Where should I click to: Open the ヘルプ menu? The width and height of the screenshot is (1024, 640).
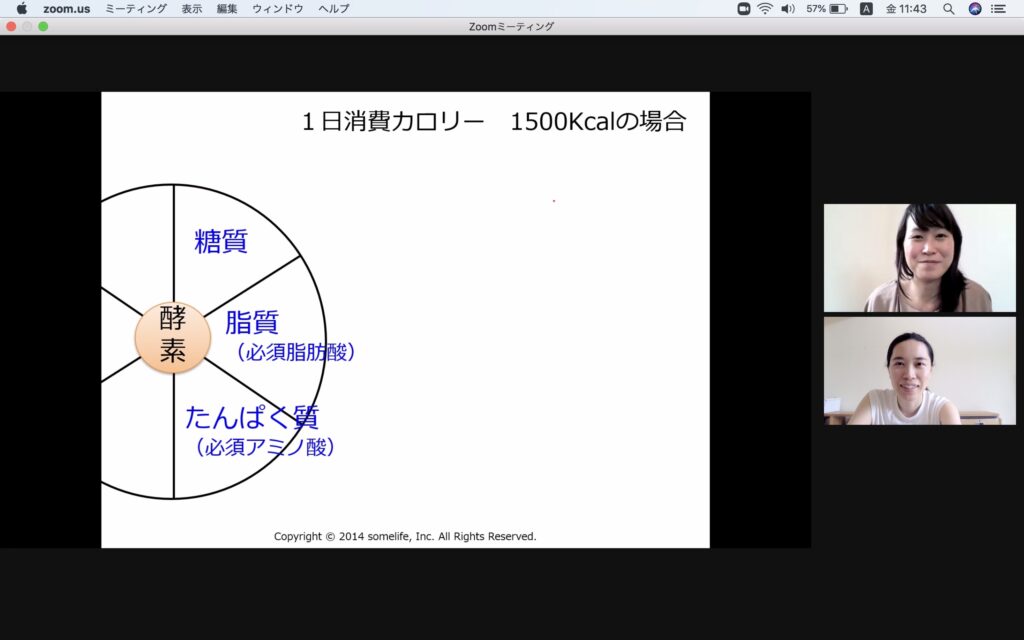[333, 8]
